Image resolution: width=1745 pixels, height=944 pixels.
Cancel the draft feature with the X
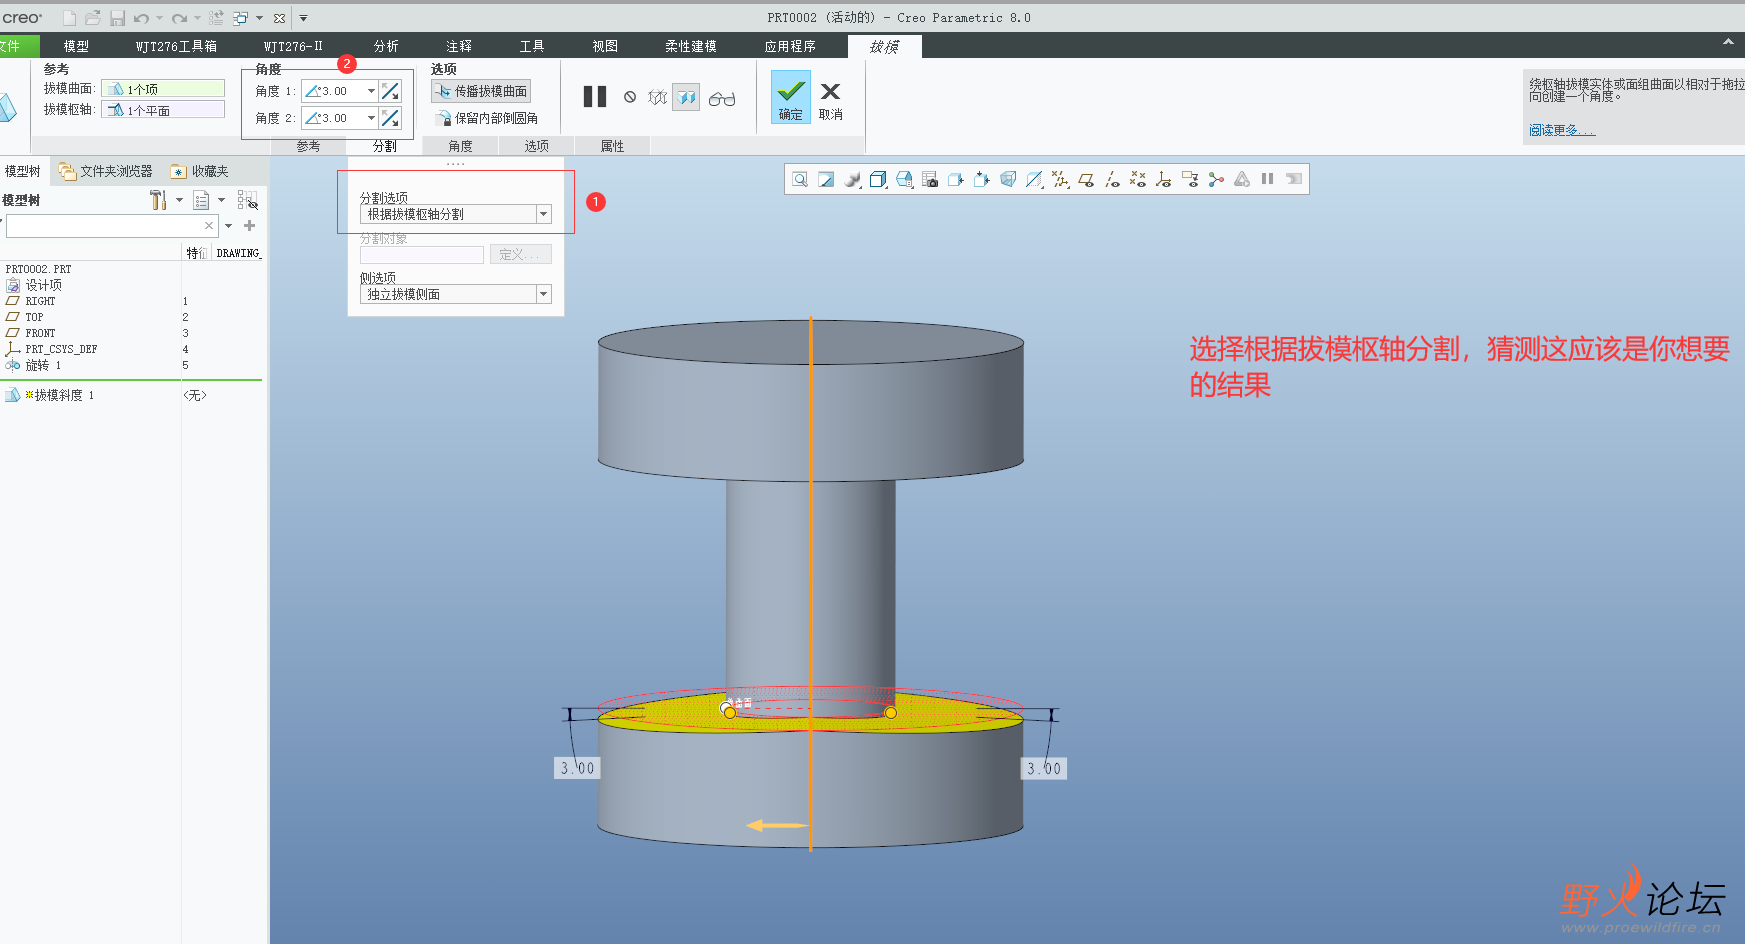830,100
